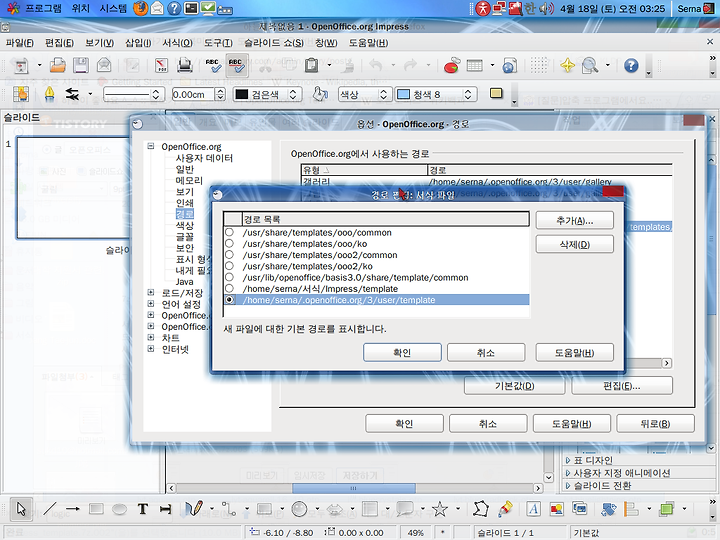Select the Text T tool
720x540 pixels.
[x=143, y=509]
